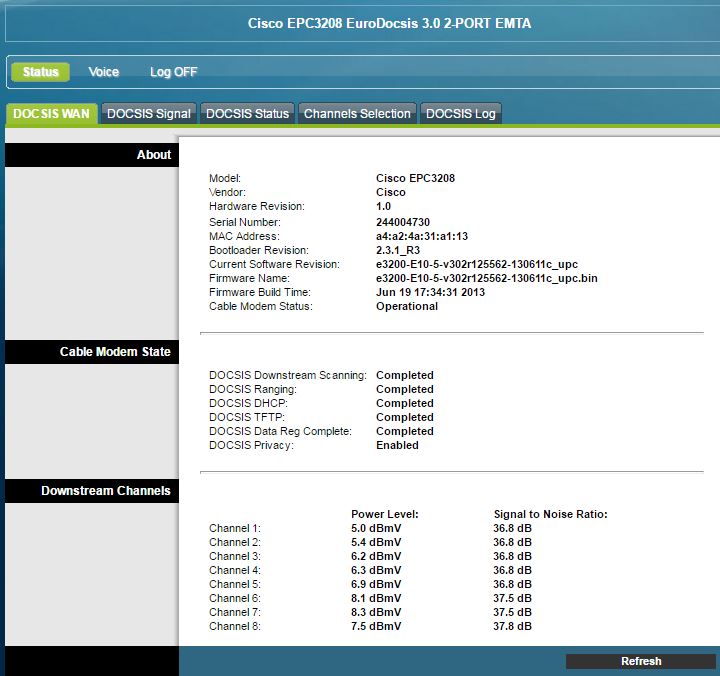
Task: Open the DOCSIS Status tab
Action: point(247,114)
